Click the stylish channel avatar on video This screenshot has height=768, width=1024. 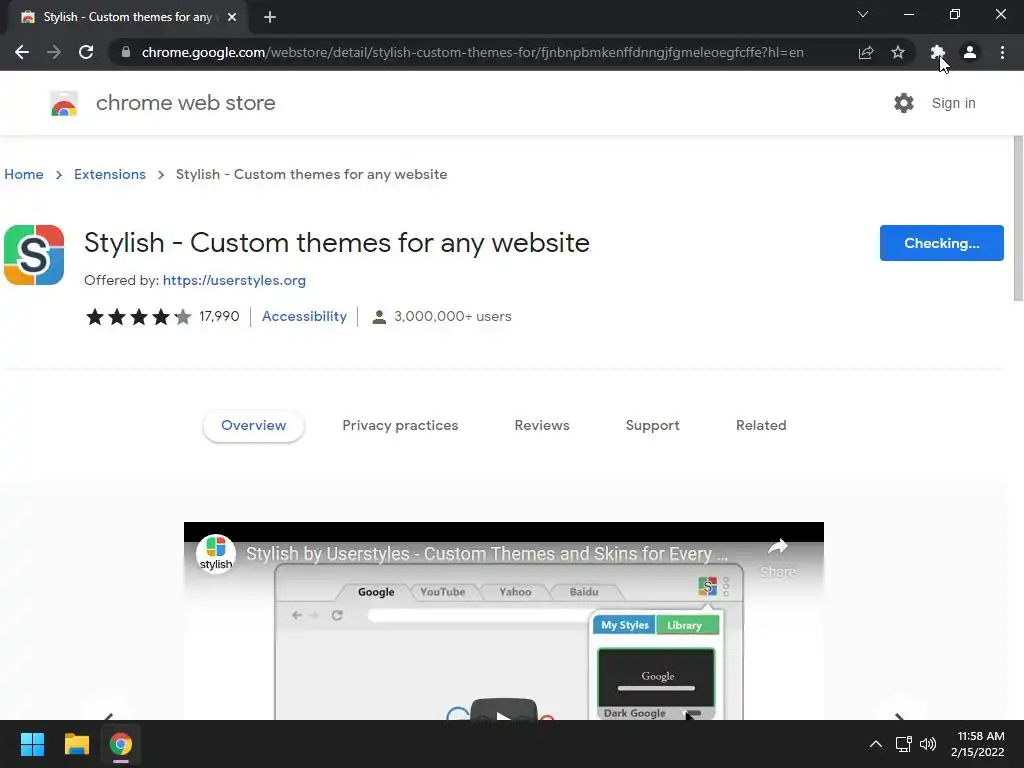(x=216, y=554)
